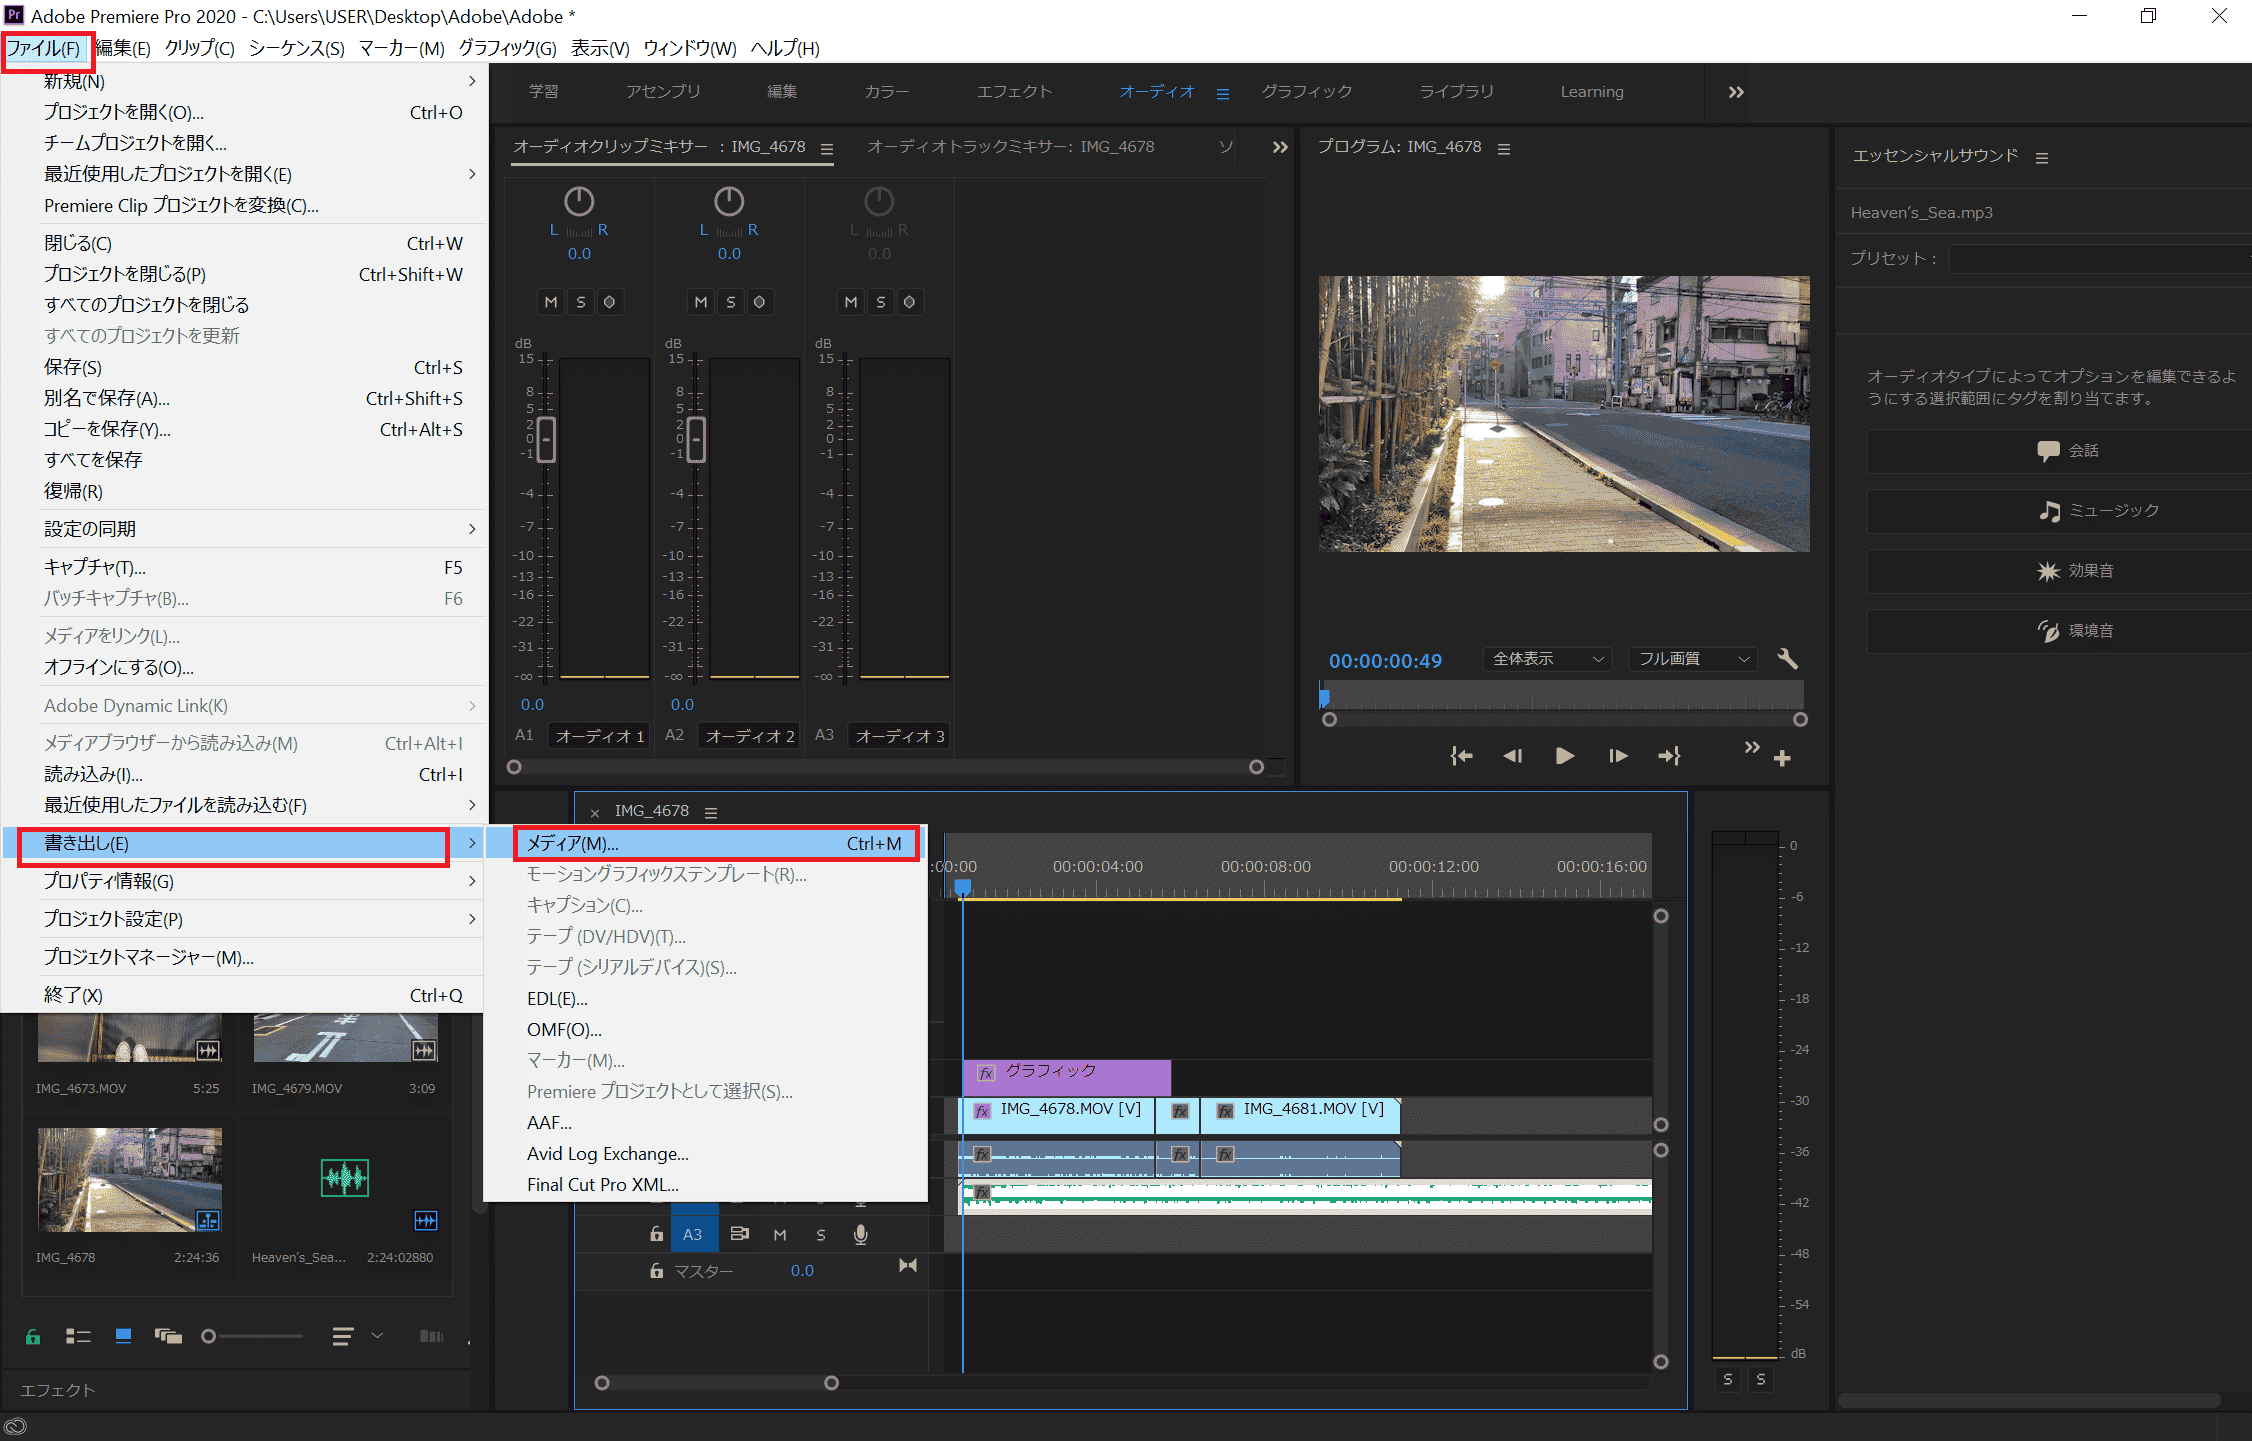This screenshot has height=1441, width=2252.
Task: Solo left channel on master meter
Action: 1727,1379
